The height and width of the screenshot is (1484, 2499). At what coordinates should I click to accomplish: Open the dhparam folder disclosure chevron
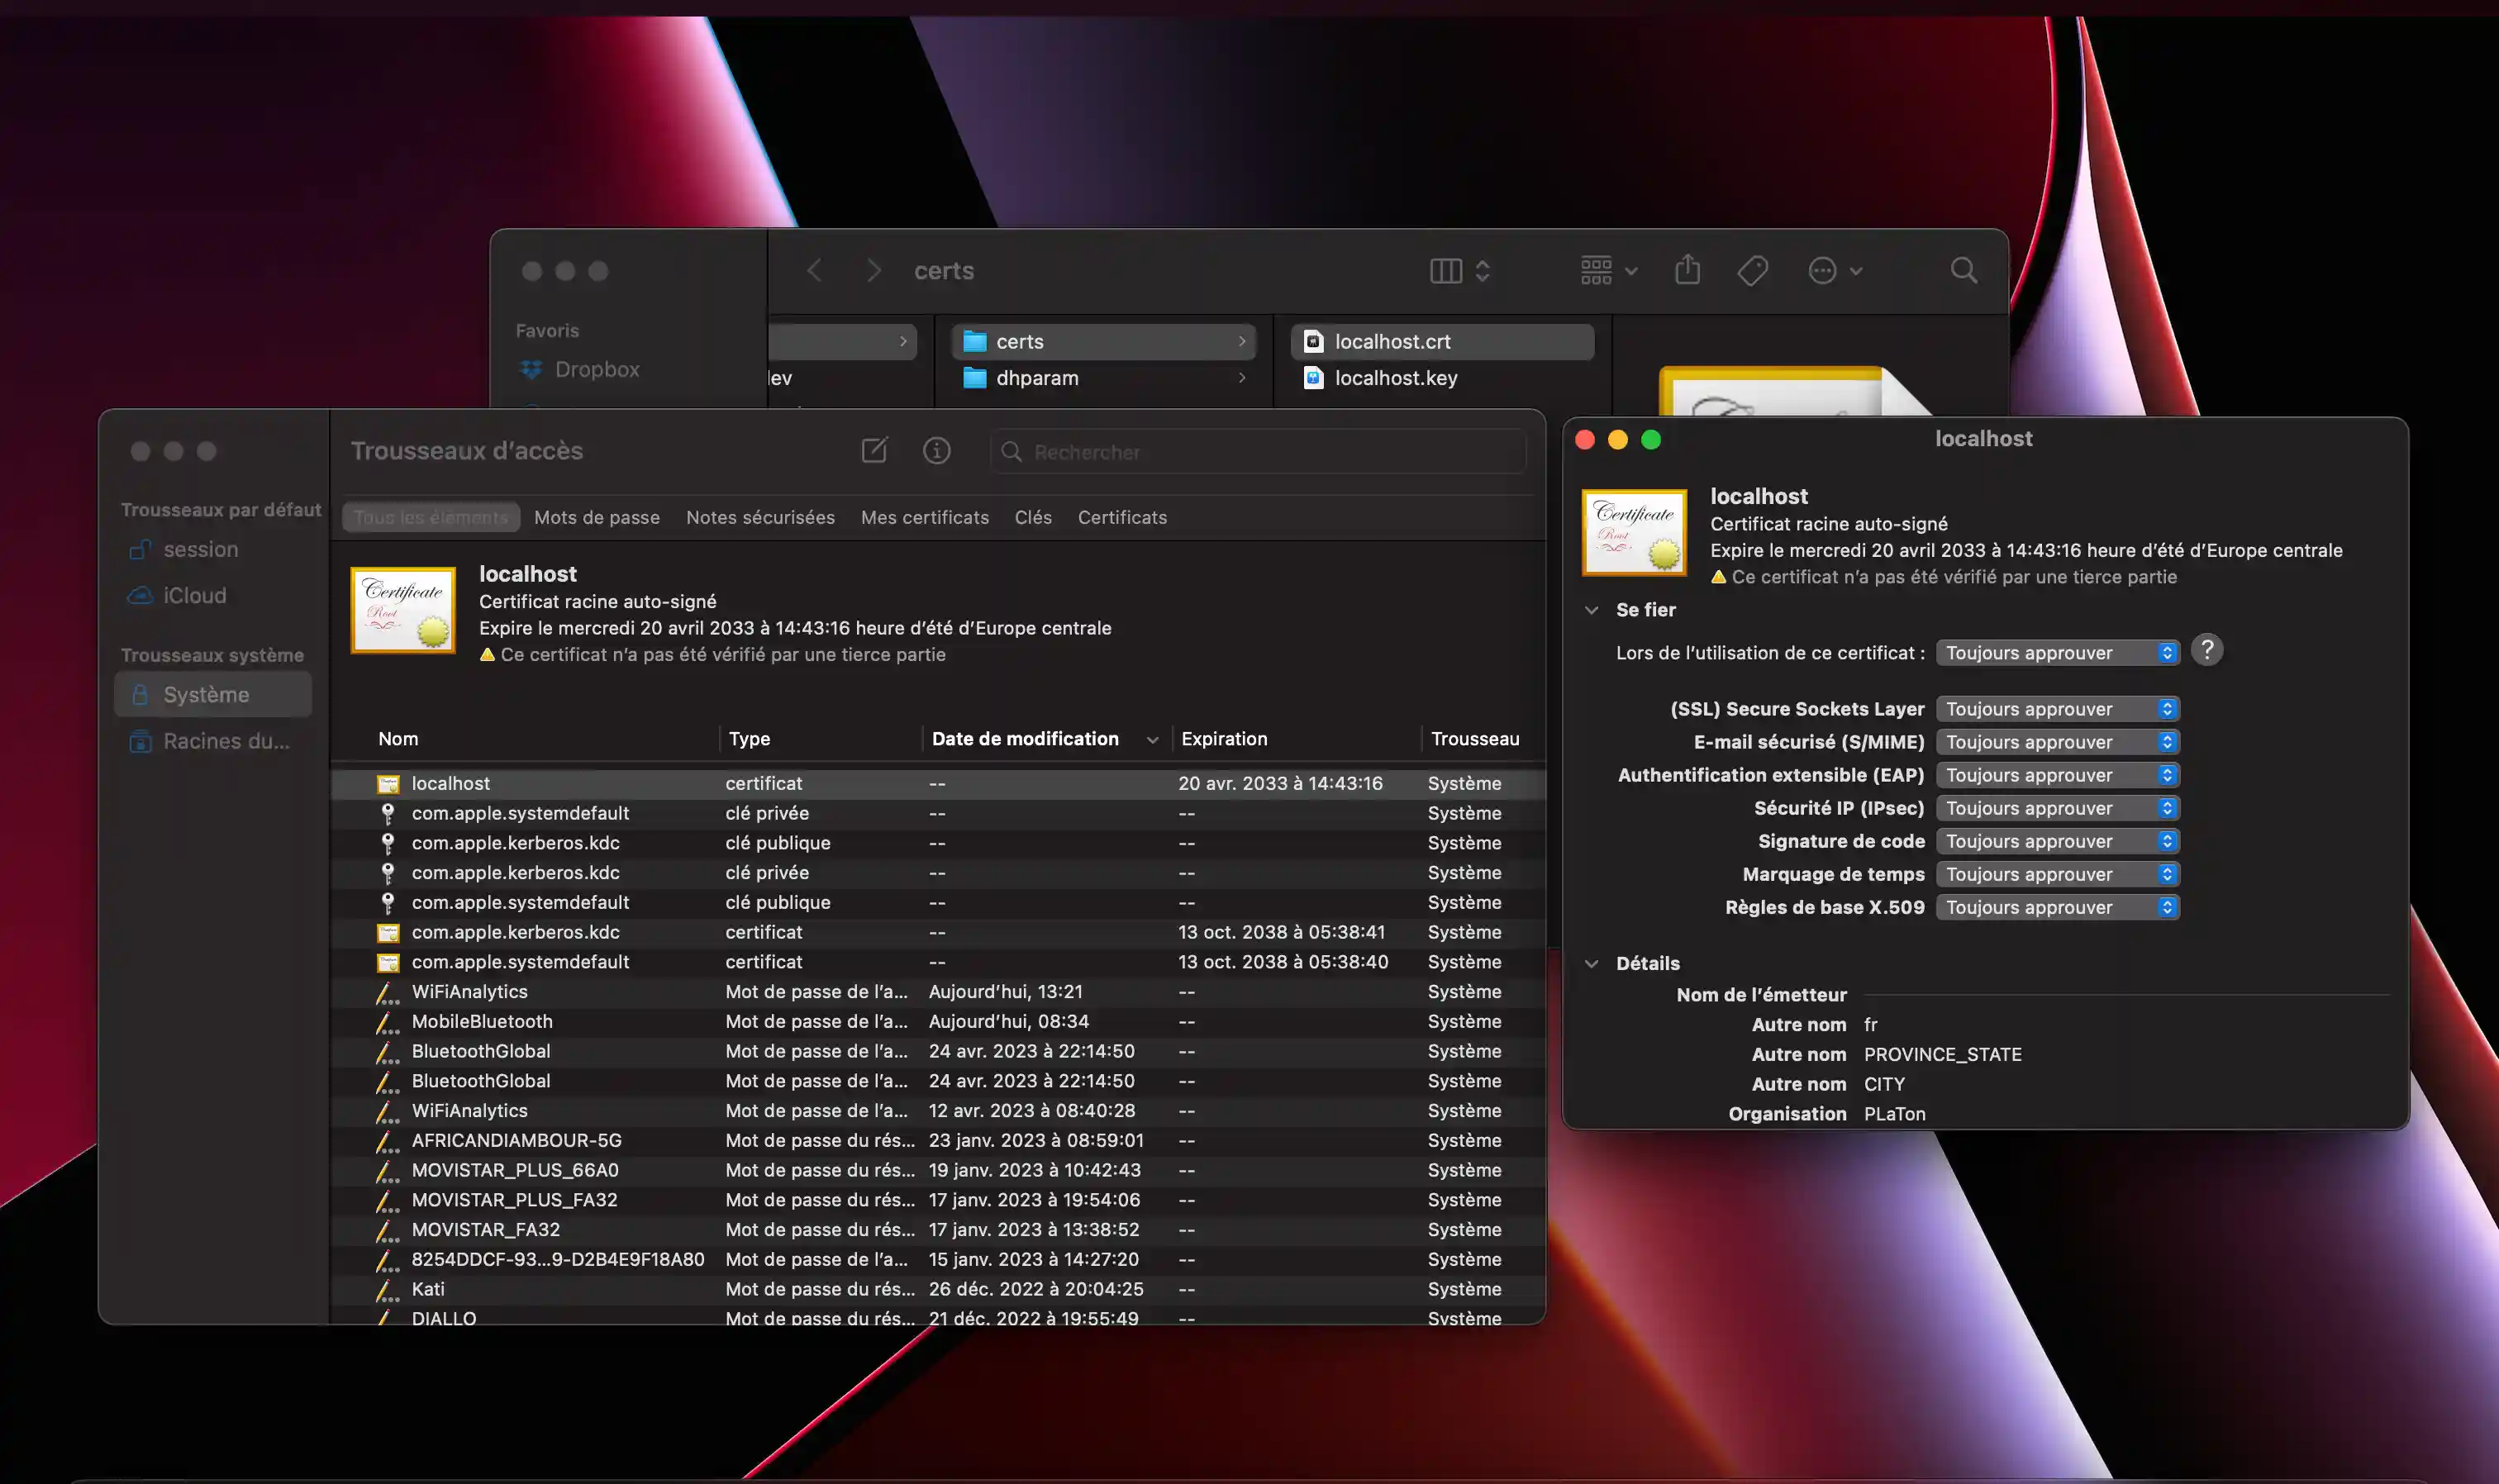[1241, 378]
